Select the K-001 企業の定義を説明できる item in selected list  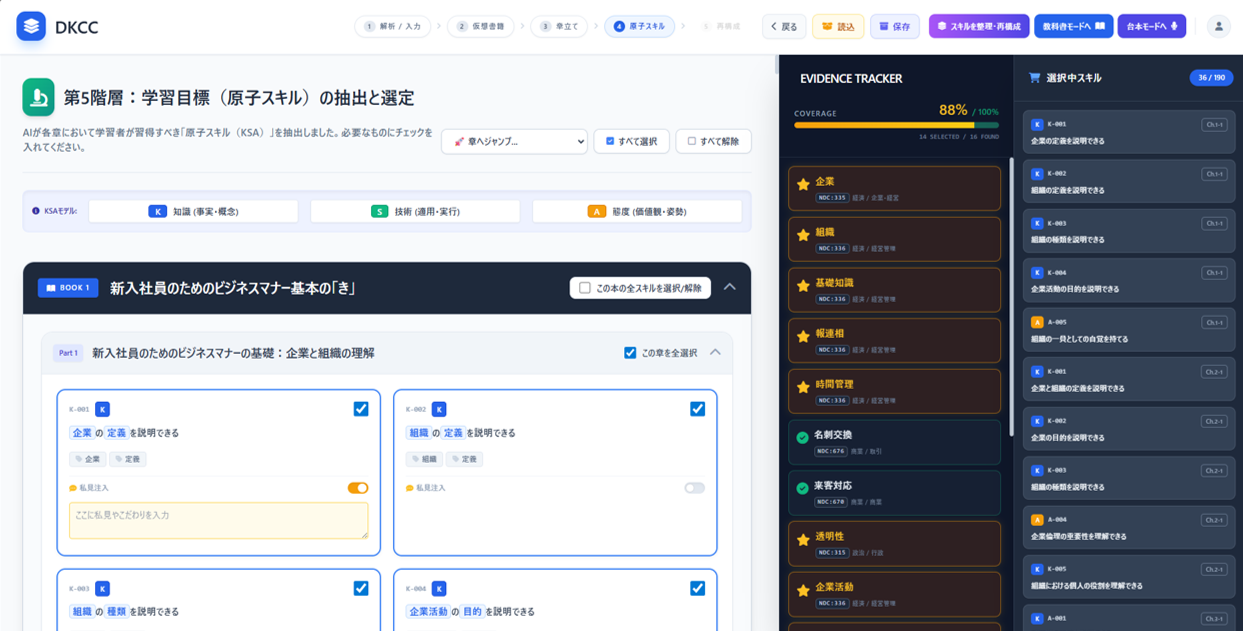click(x=1128, y=132)
